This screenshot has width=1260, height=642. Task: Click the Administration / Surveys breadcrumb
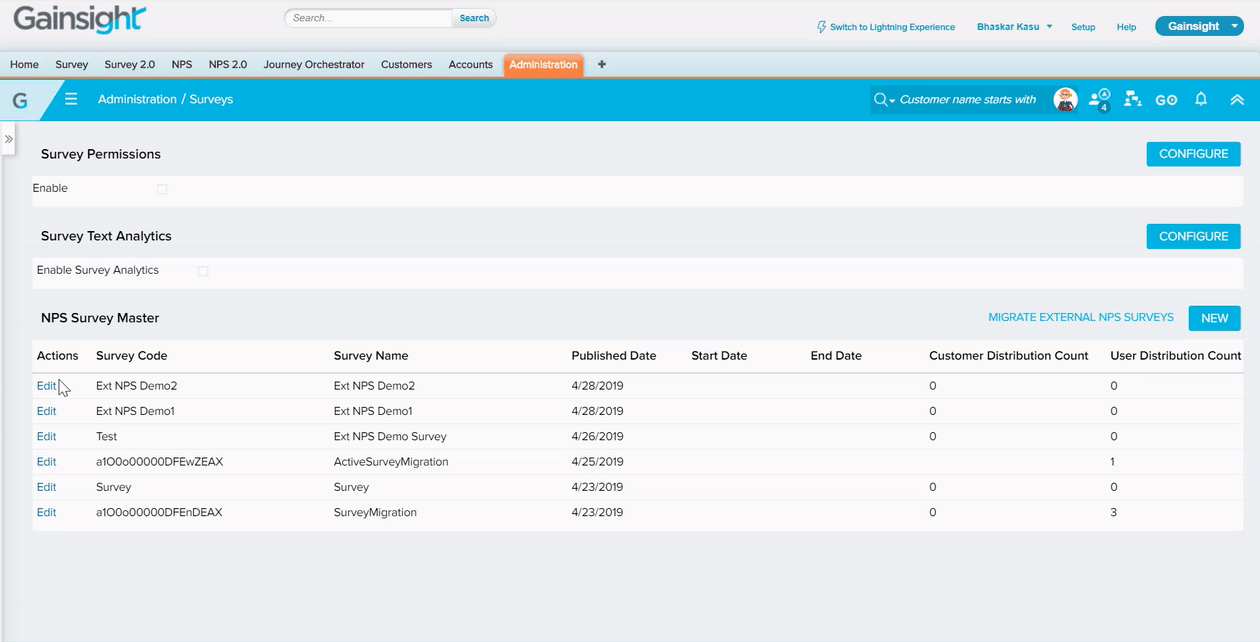[x=165, y=99]
